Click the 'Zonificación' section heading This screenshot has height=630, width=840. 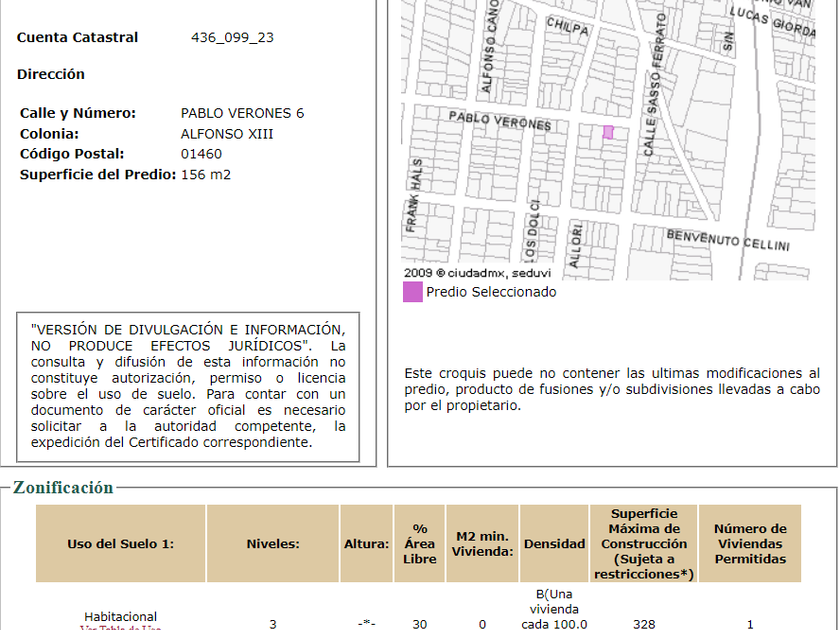click(63, 488)
